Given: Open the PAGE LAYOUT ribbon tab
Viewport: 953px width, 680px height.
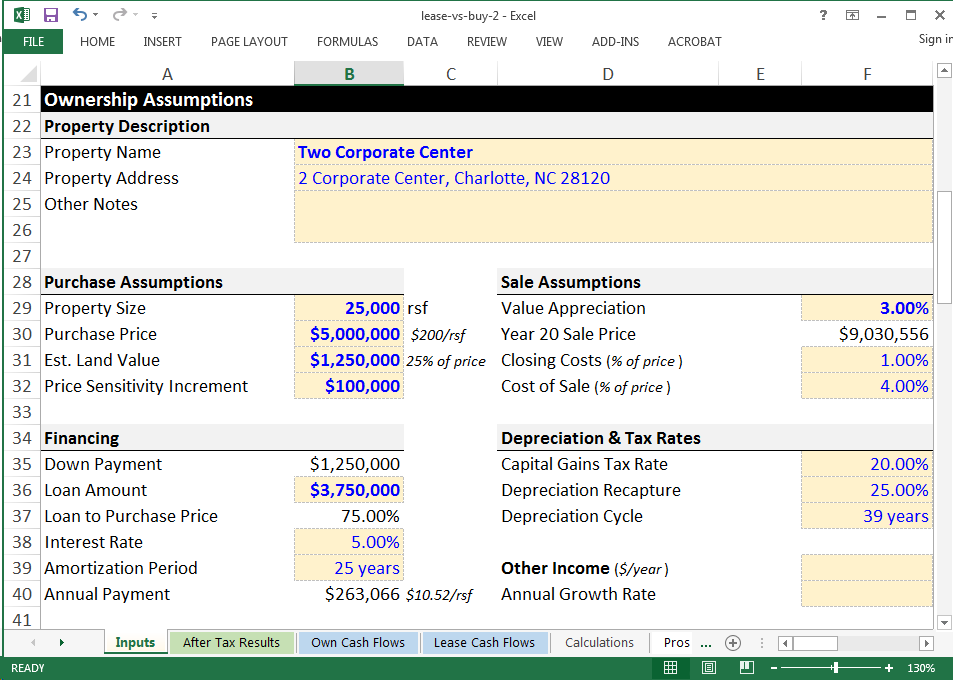Looking at the screenshot, I should [249, 42].
